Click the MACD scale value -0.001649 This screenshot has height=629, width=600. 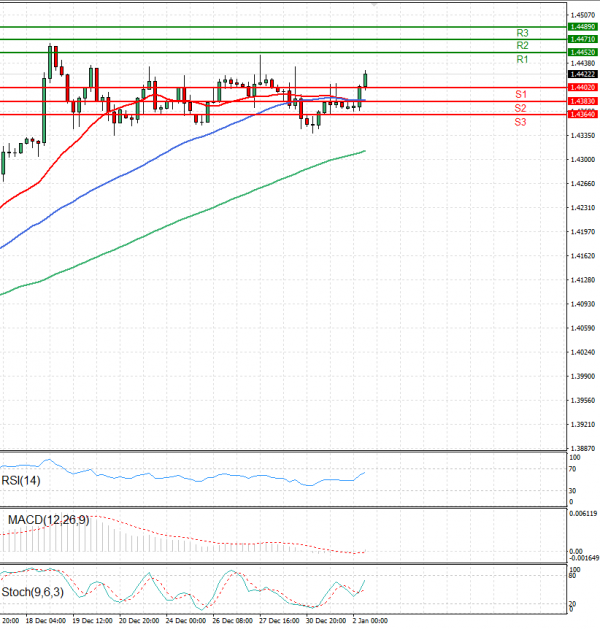584,558
